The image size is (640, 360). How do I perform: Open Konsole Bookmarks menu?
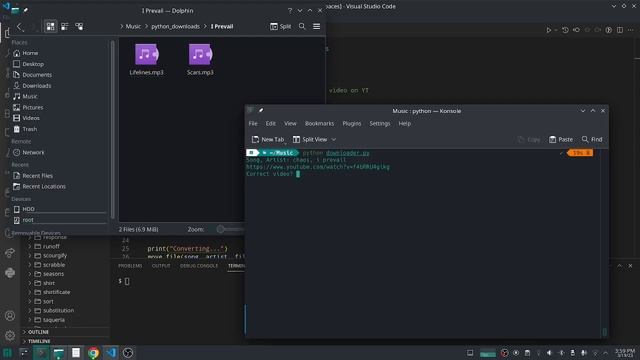click(x=319, y=123)
